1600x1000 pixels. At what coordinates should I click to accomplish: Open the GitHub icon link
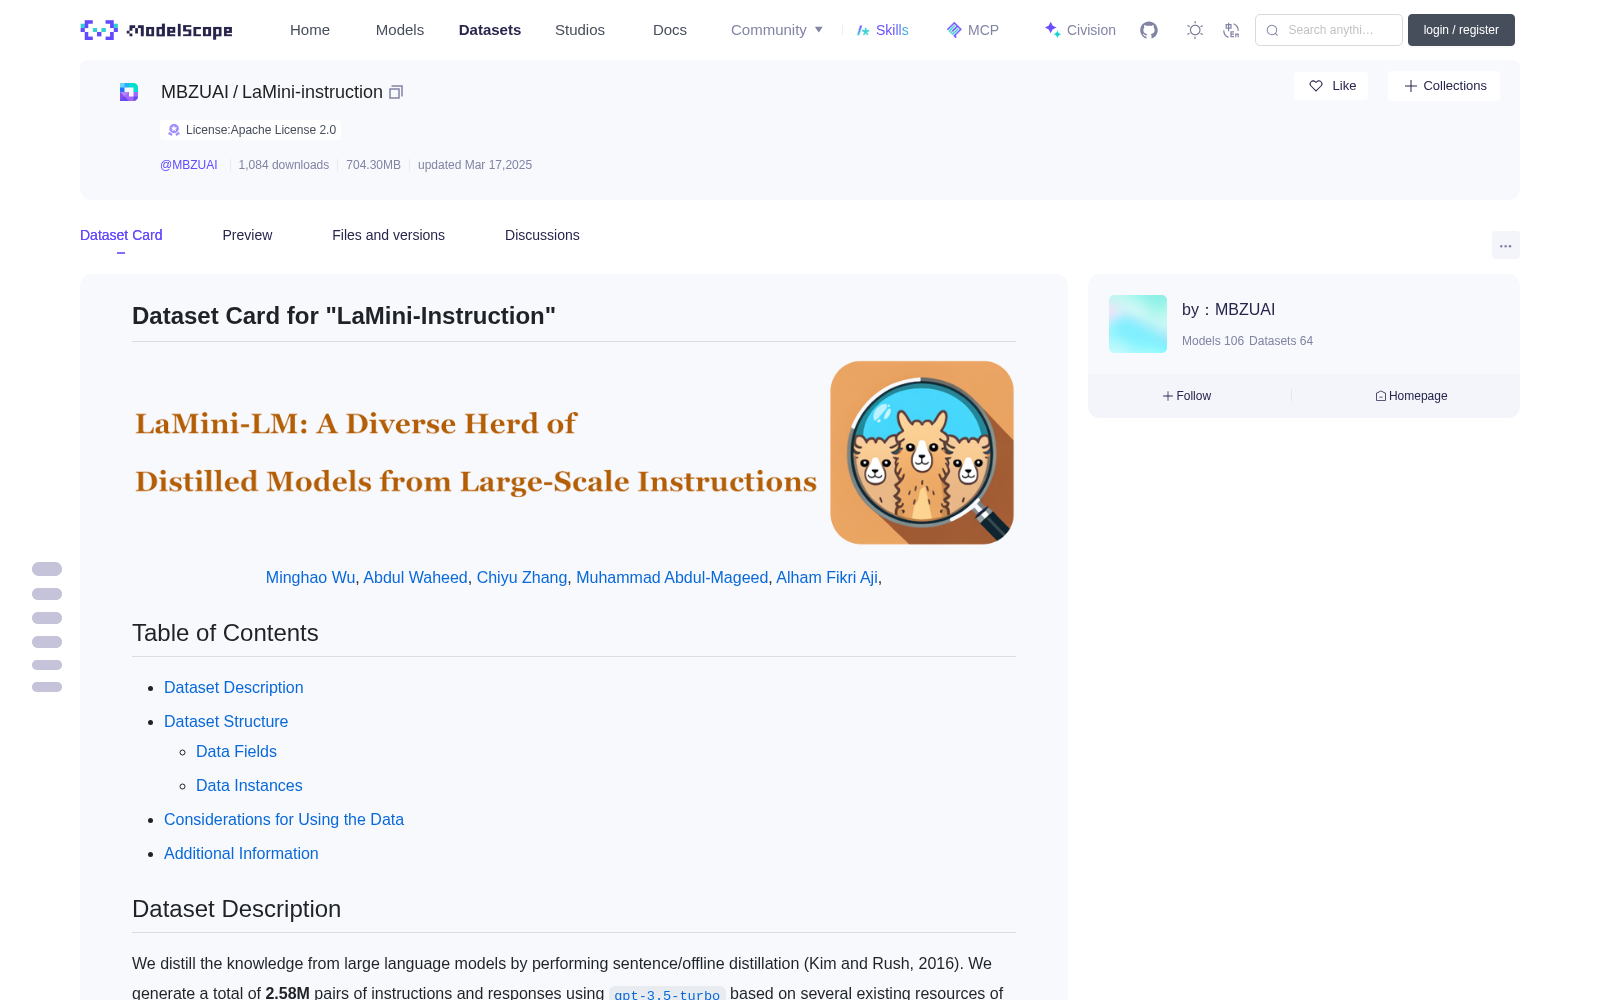point(1149,30)
